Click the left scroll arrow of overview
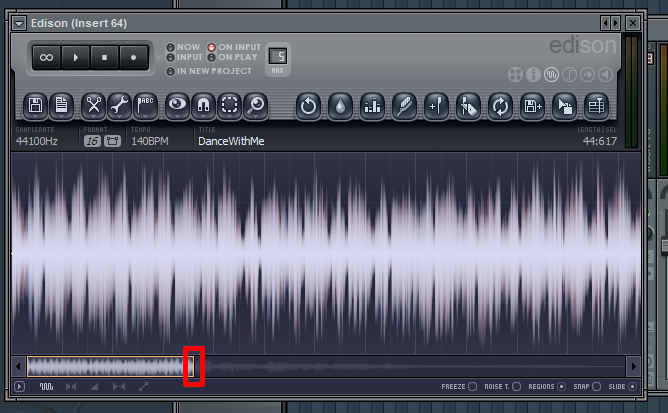 (x=18, y=367)
